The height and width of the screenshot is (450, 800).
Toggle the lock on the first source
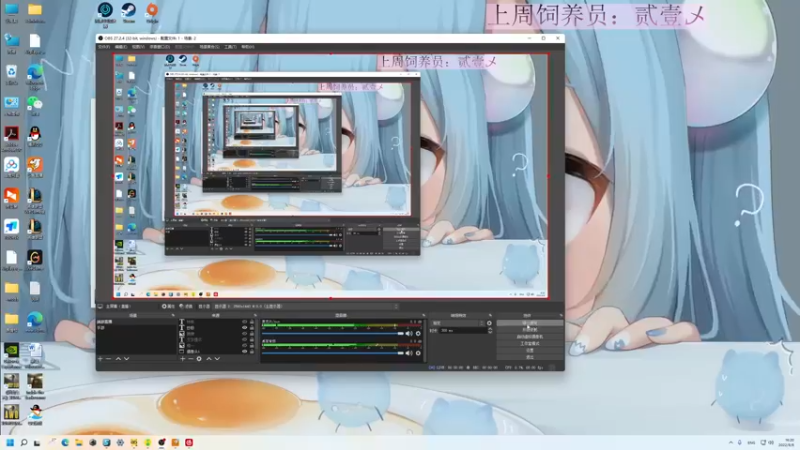click(252, 321)
